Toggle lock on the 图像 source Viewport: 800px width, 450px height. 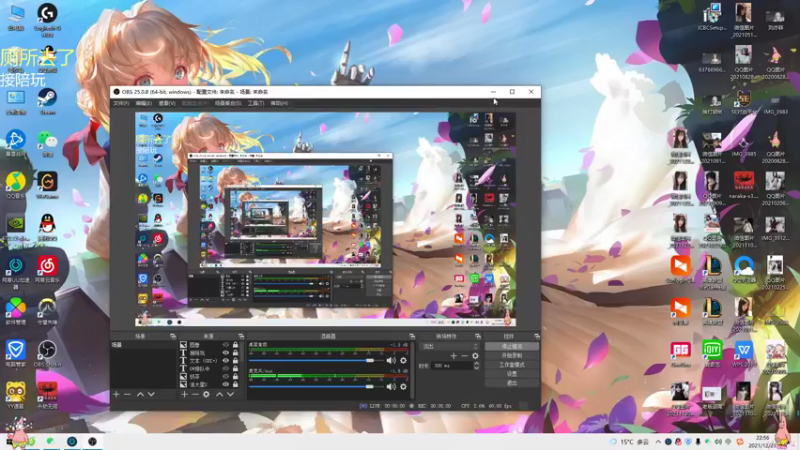[x=235, y=345]
